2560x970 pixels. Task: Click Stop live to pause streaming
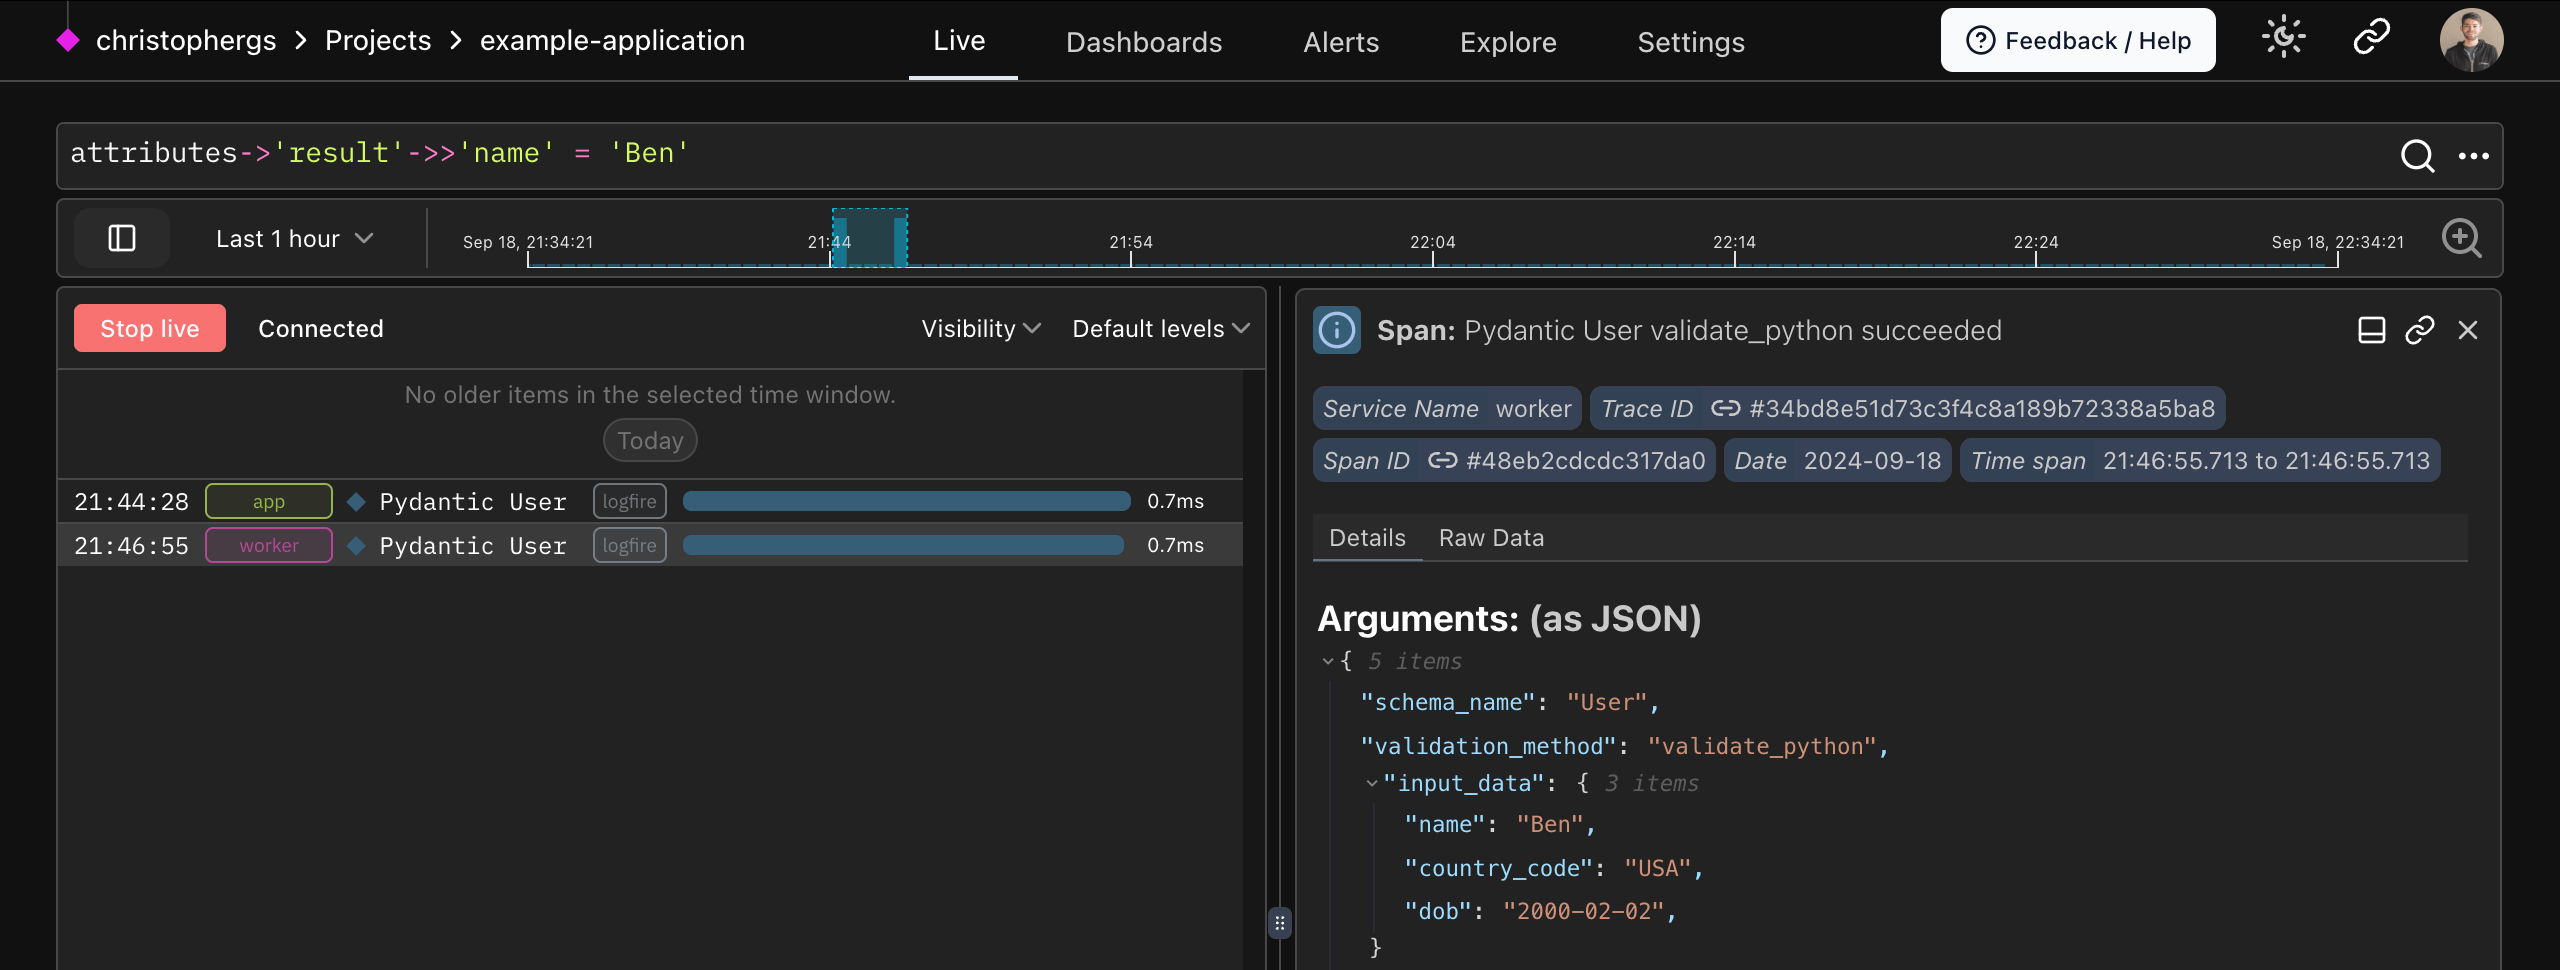[x=149, y=327]
